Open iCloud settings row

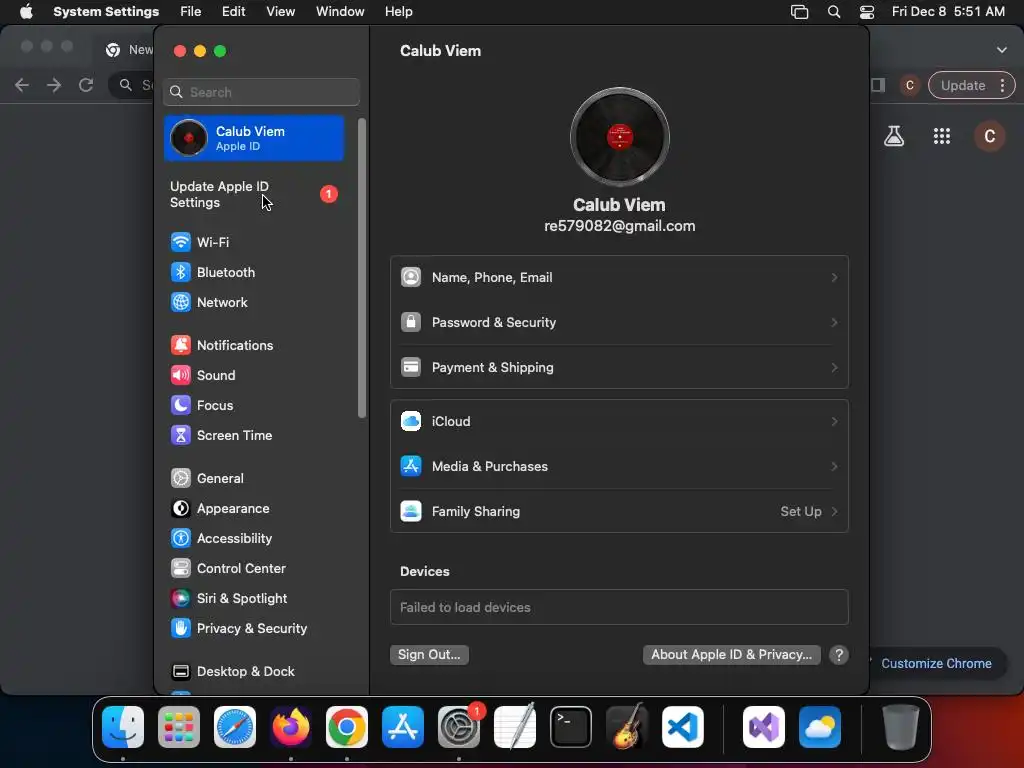point(619,421)
